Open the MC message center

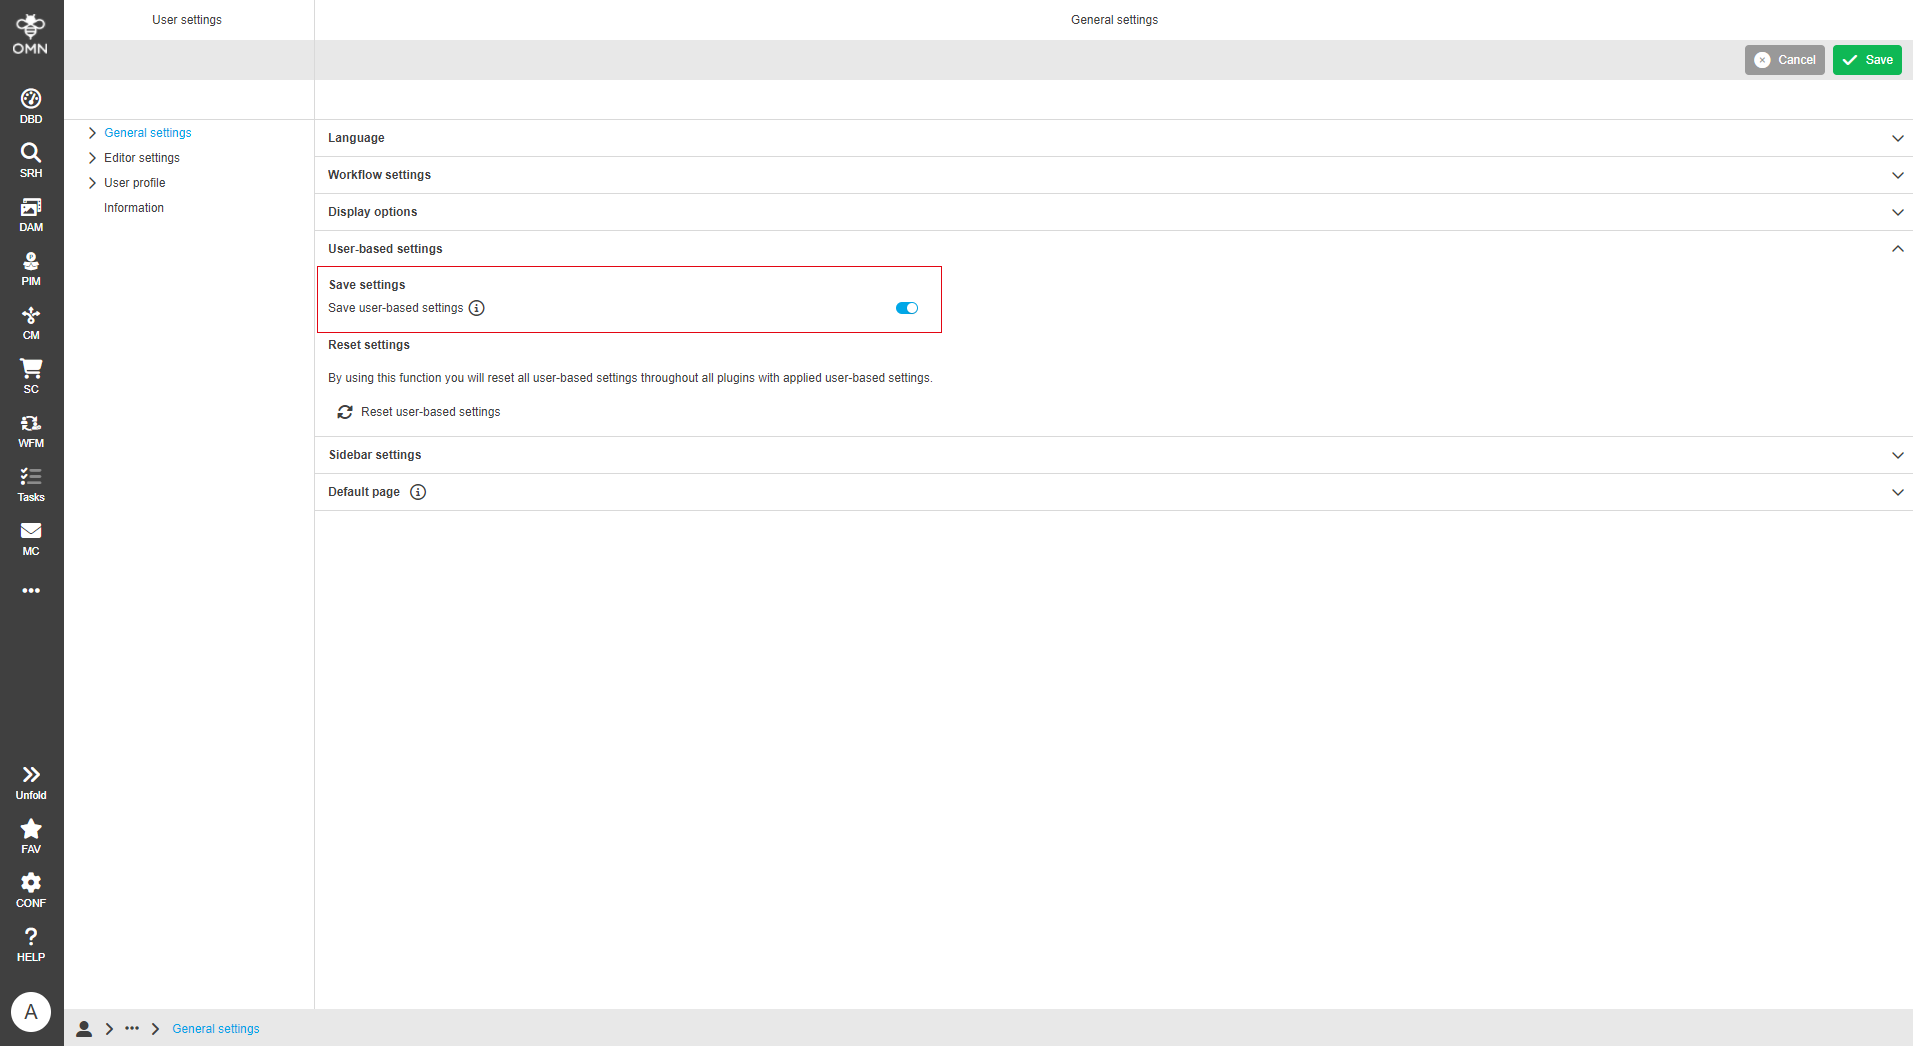(30, 537)
